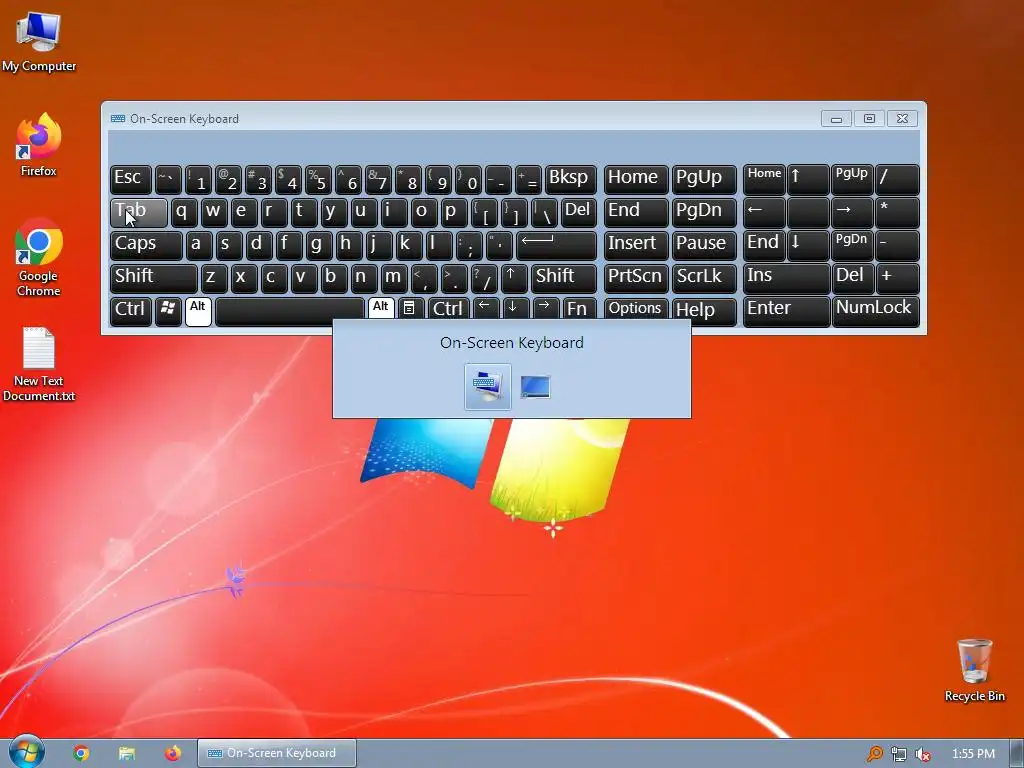Click the numpad up arrow key
The width and height of the screenshot is (1024, 768).
click(x=808, y=179)
